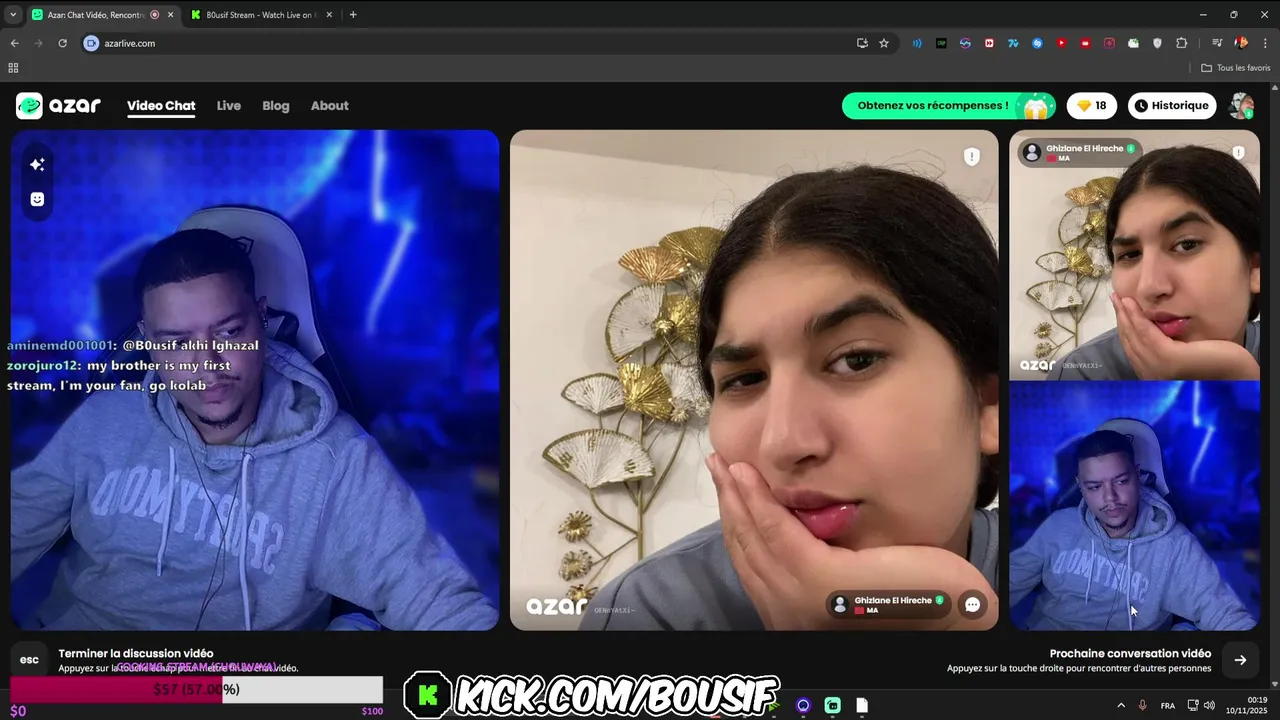Viewport: 1280px width, 720px height.
Task: Open the sparkle effects icon on your video
Action: (37, 164)
